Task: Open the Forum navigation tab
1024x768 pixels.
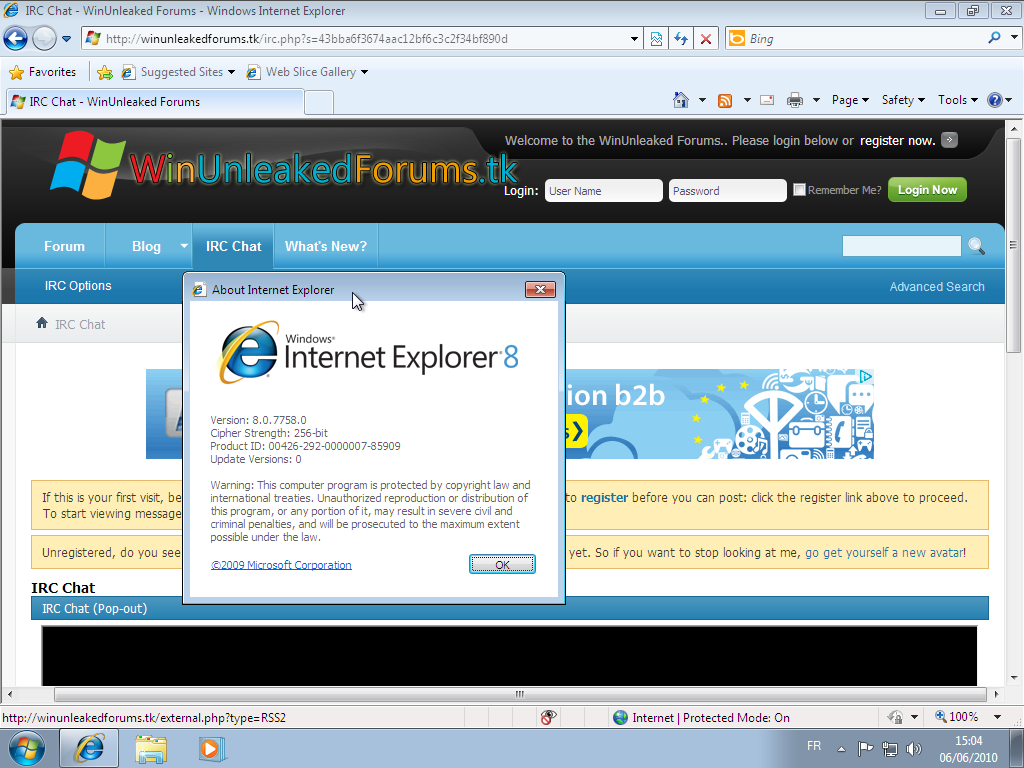Action: pyautogui.click(x=64, y=246)
